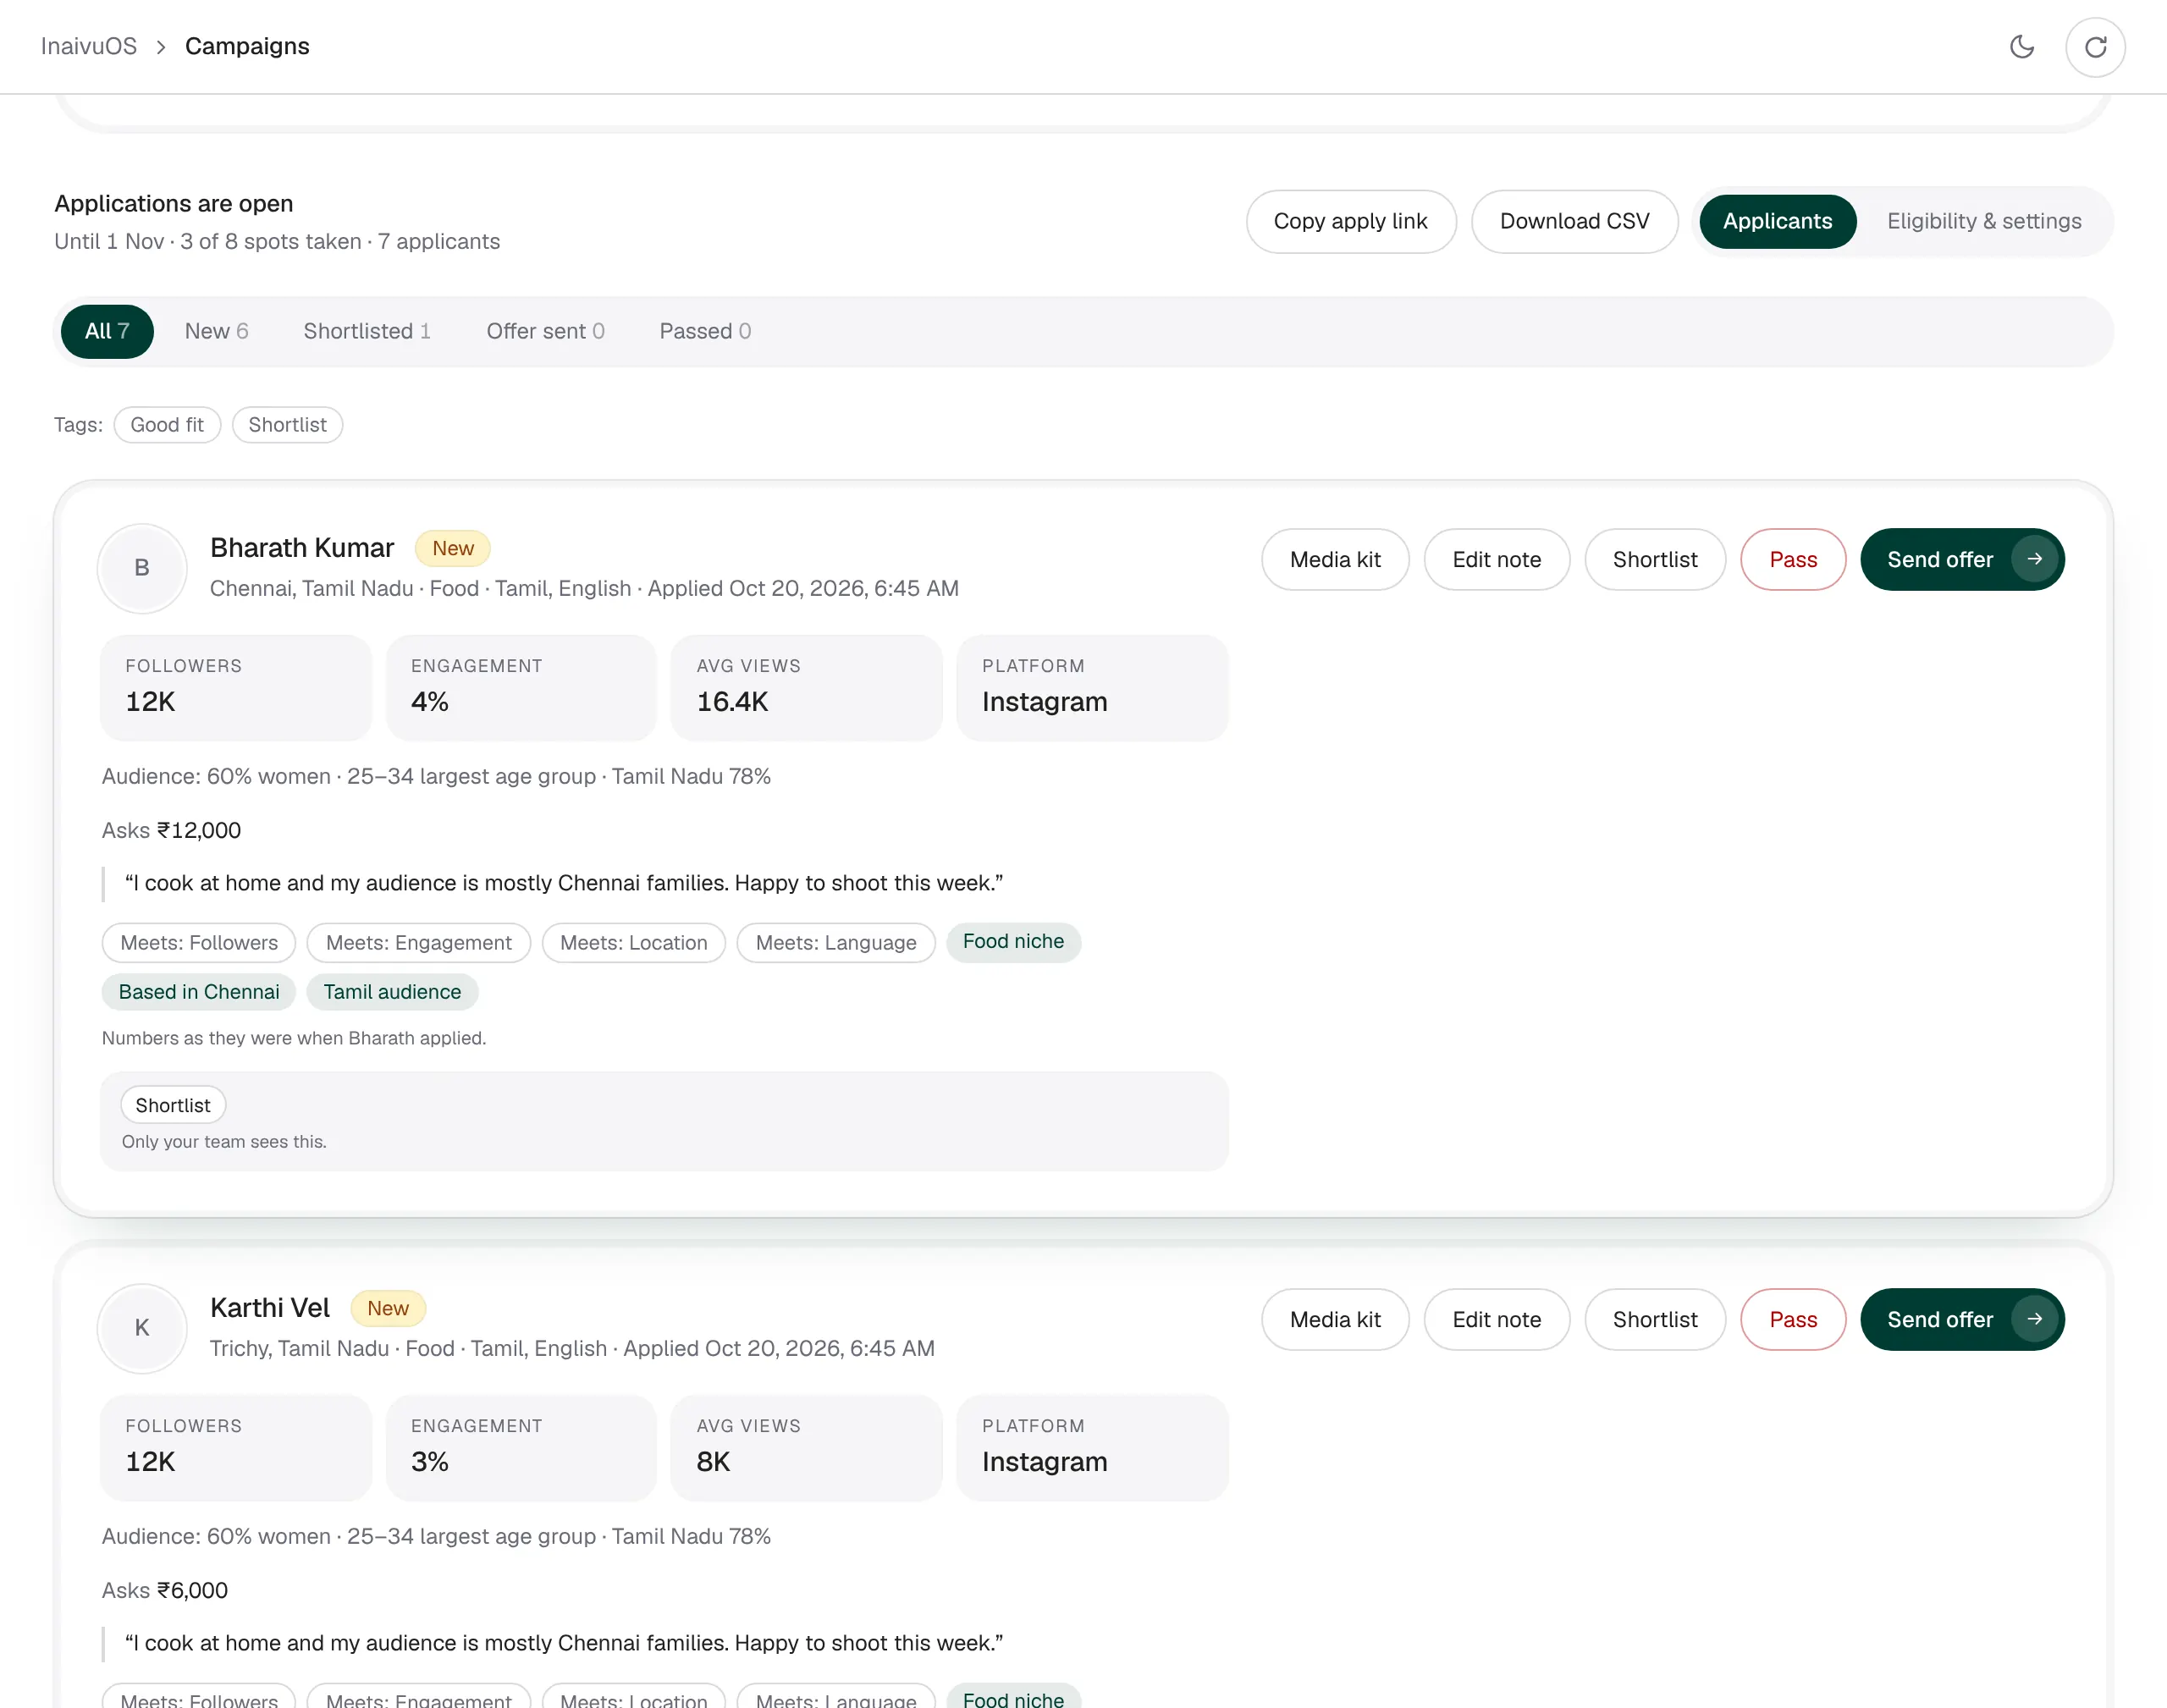Show Offer sent 0 filter
2167x1708 pixels.
[546, 331]
